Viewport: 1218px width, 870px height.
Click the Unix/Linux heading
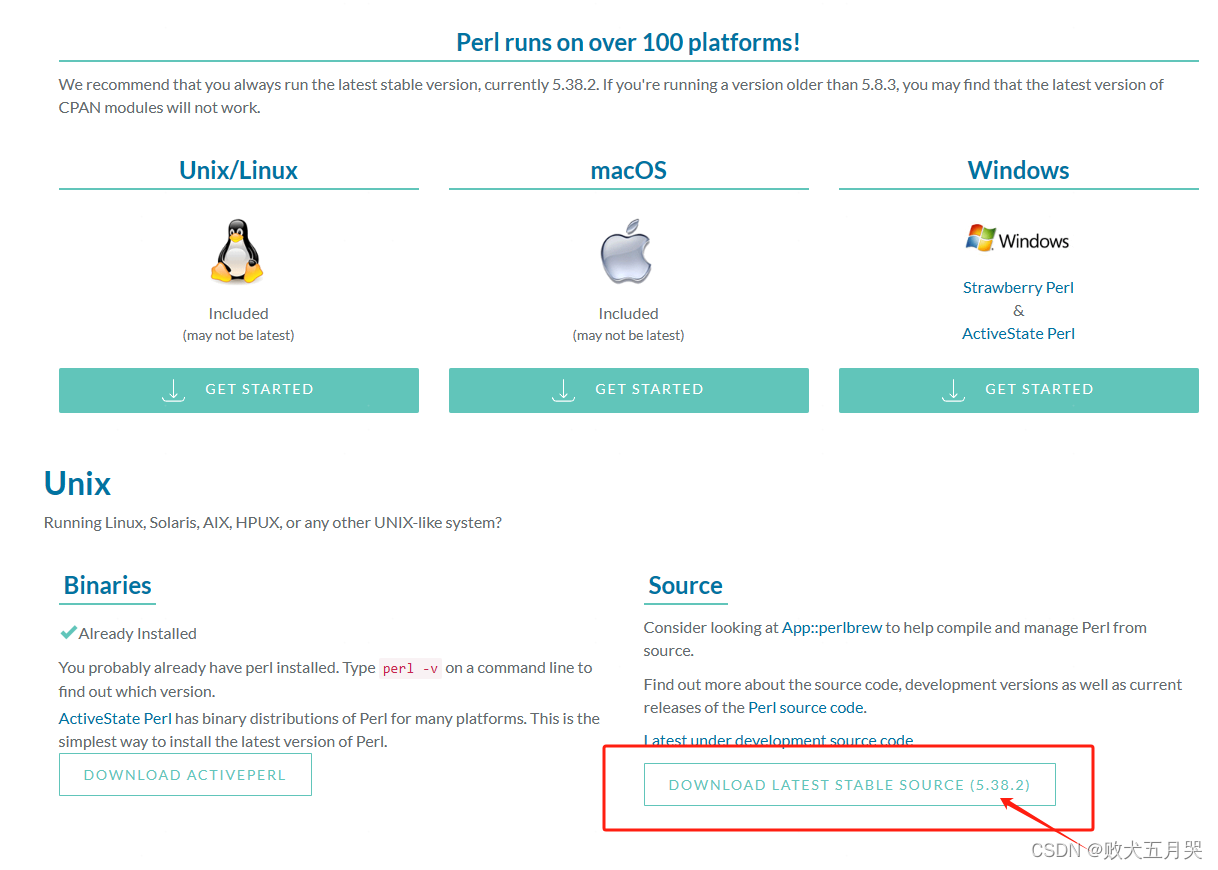(x=238, y=170)
